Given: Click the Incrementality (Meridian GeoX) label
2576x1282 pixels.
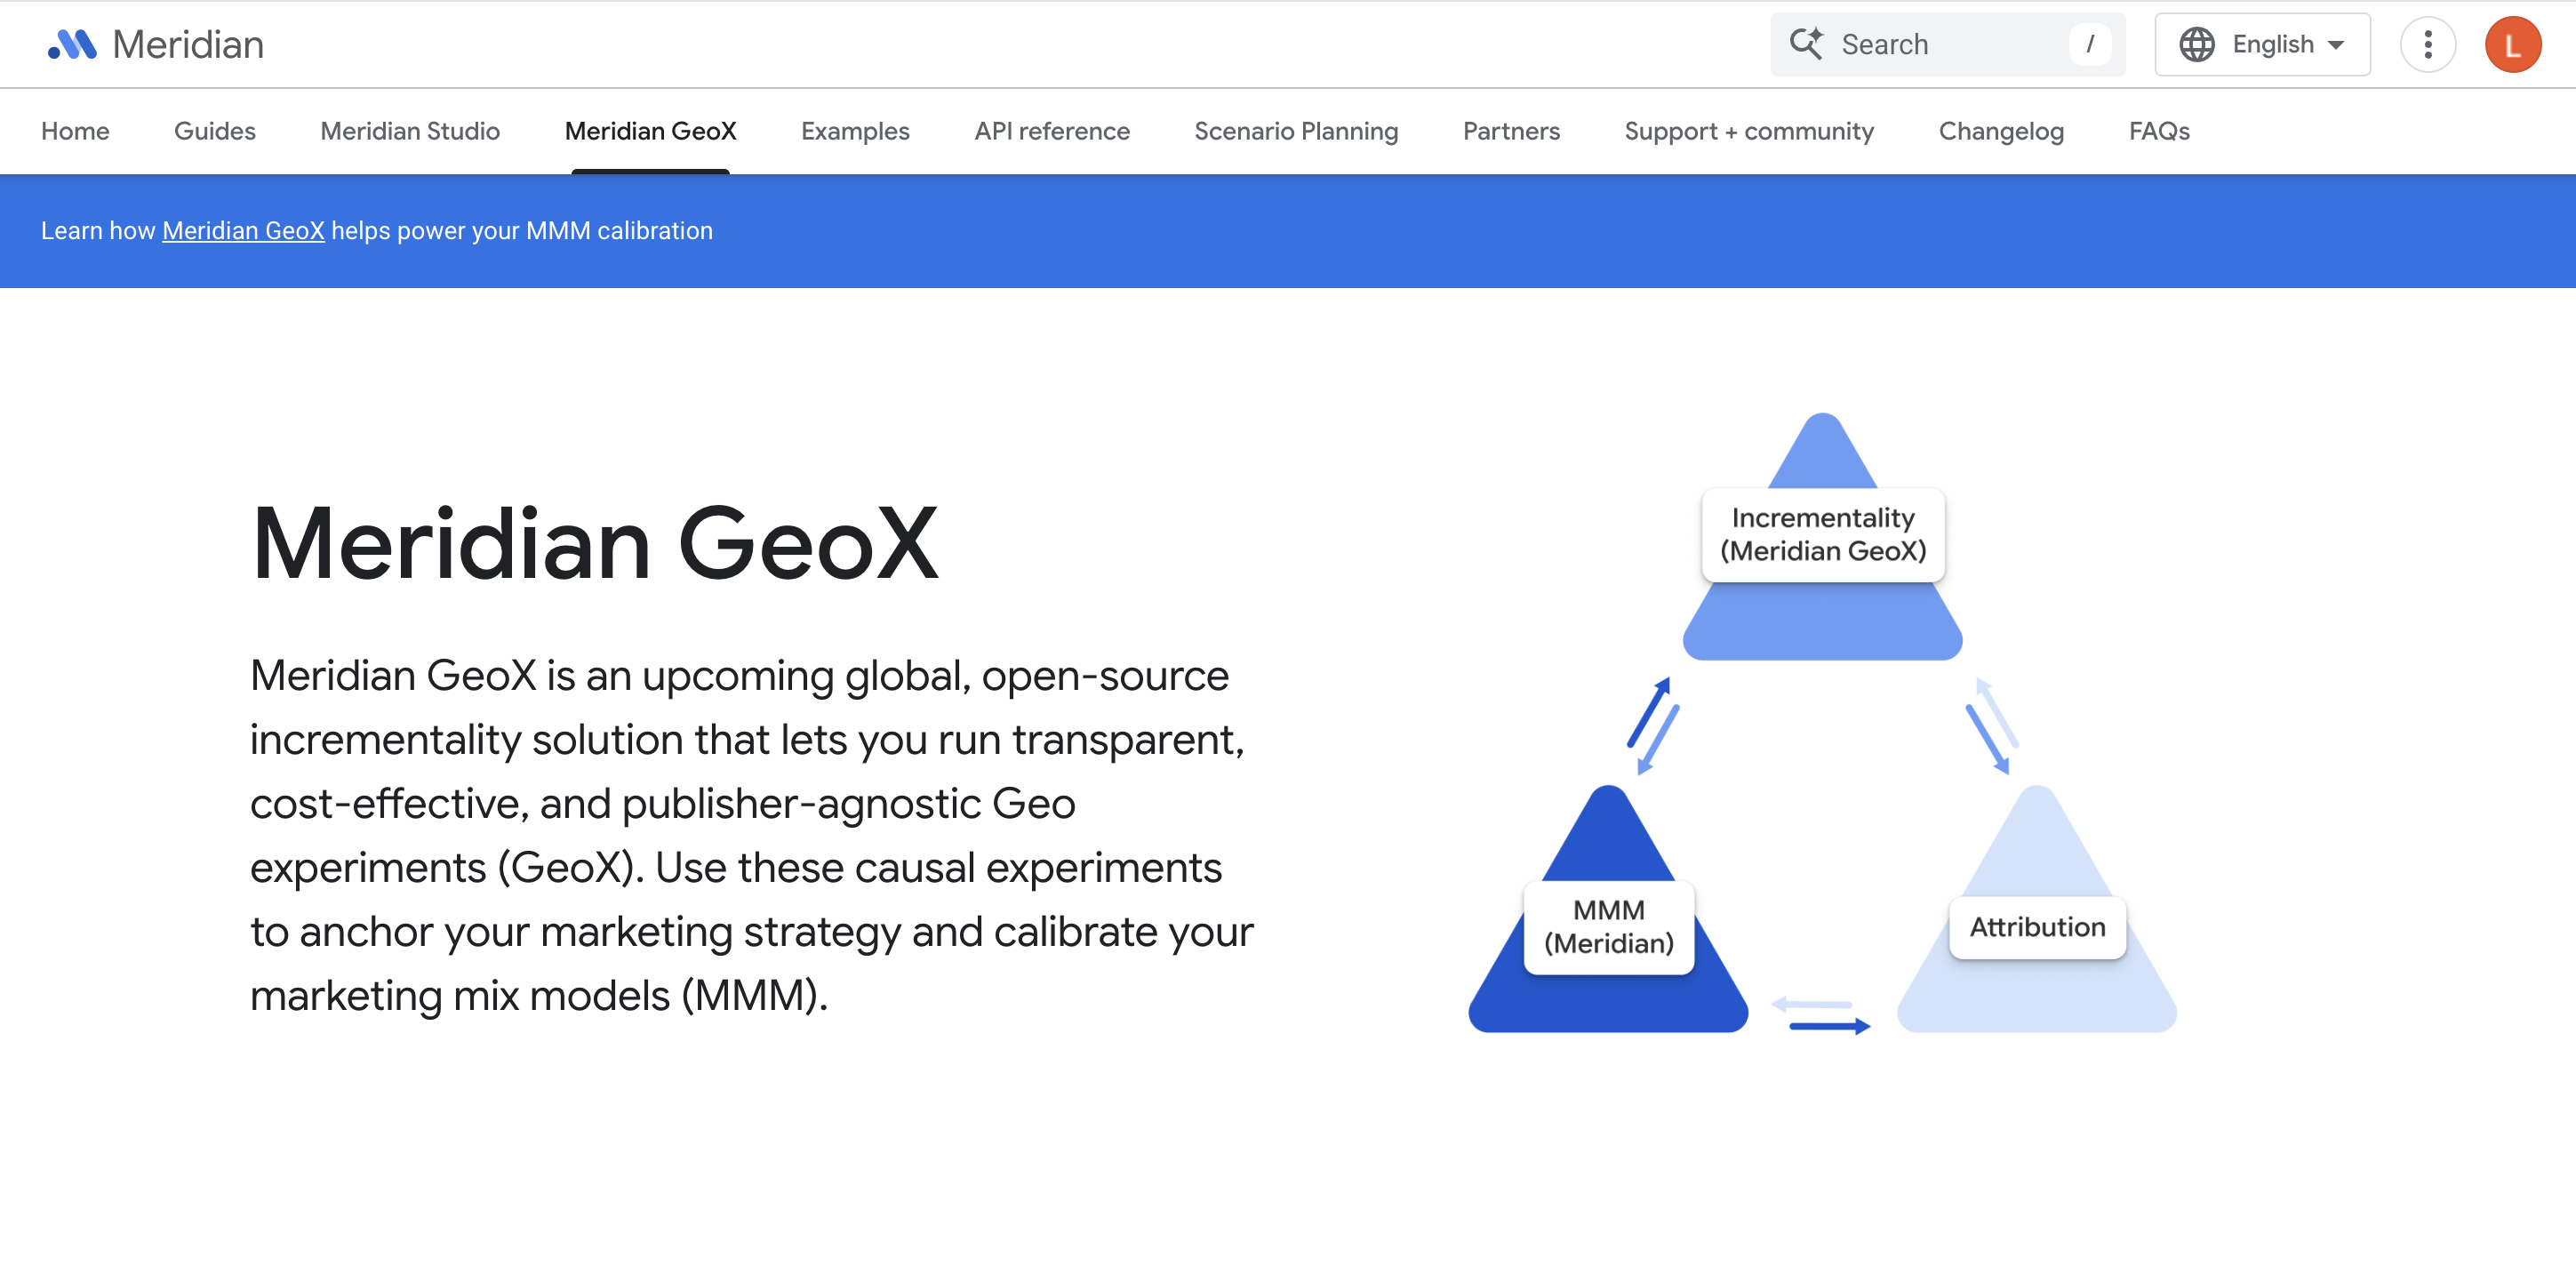Looking at the screenshot, I should tap(1823, 535).
